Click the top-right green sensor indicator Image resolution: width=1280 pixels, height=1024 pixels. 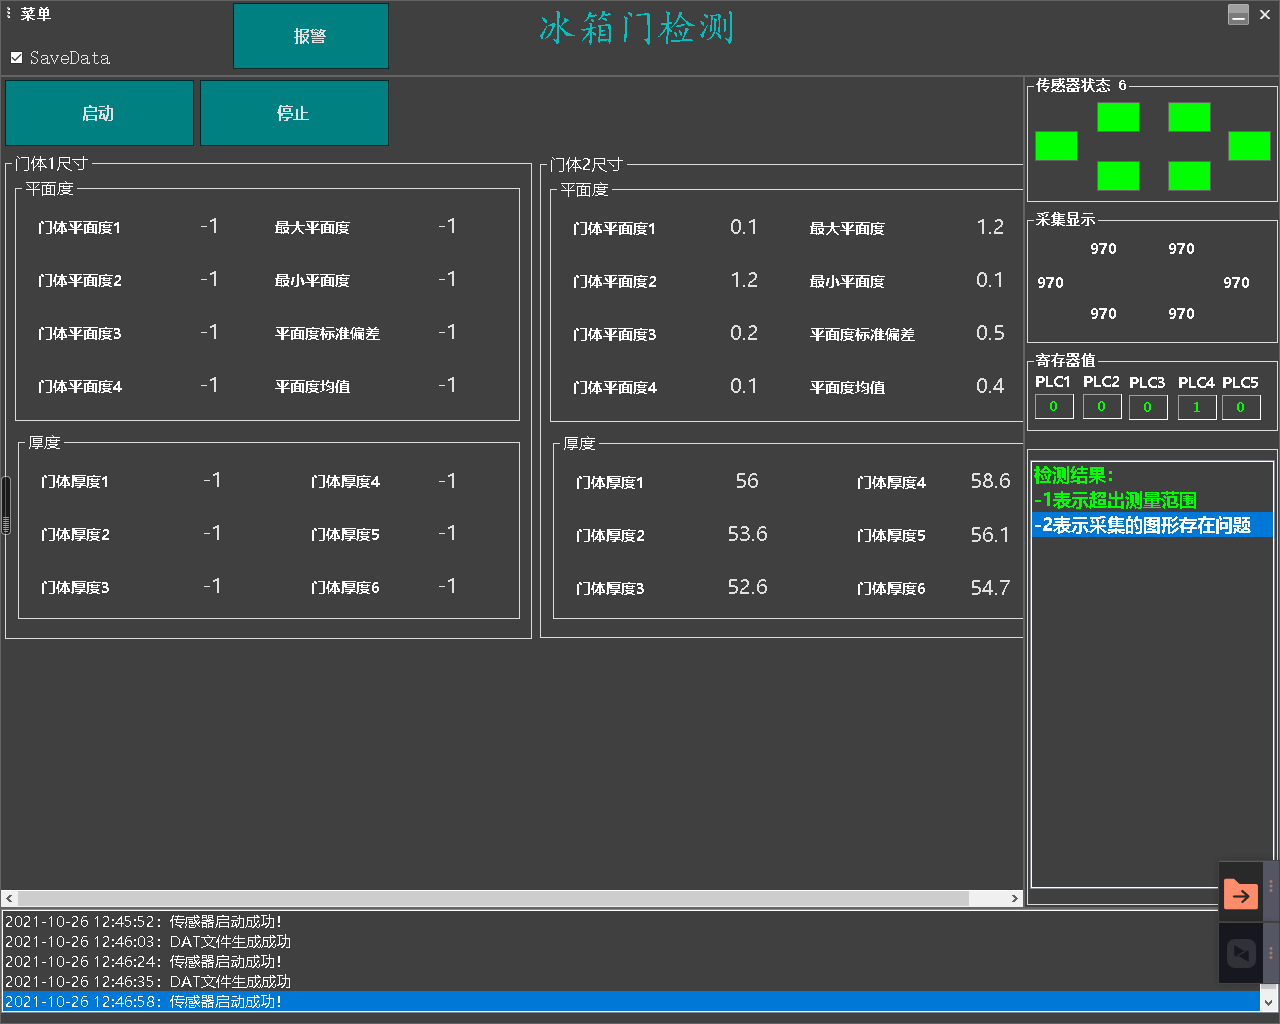pyautogui.click(x=1189, y=117)
